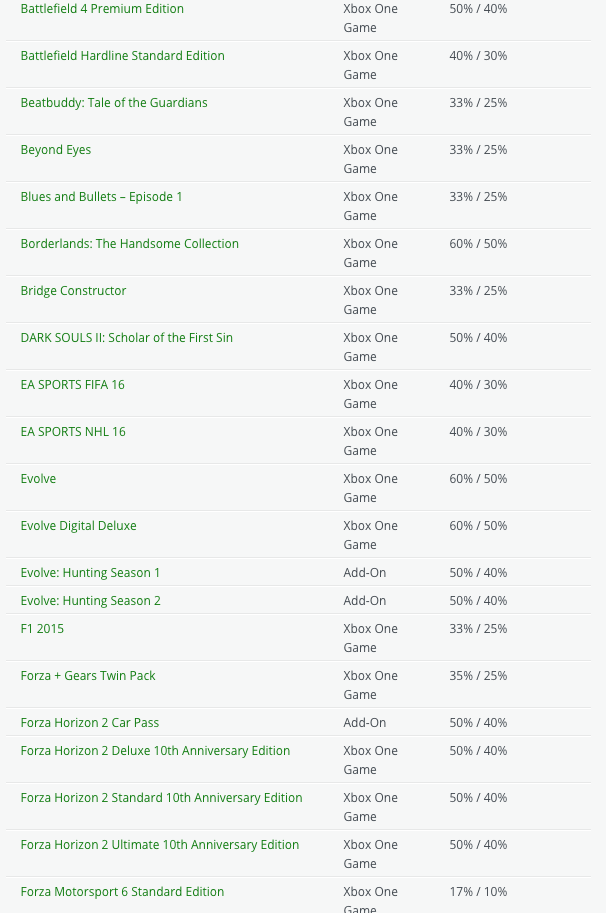Open Blues and Bullets – Episode 1
Image resolution: width=606 pixels, height=913 pixels.
(x=101, y=197)
